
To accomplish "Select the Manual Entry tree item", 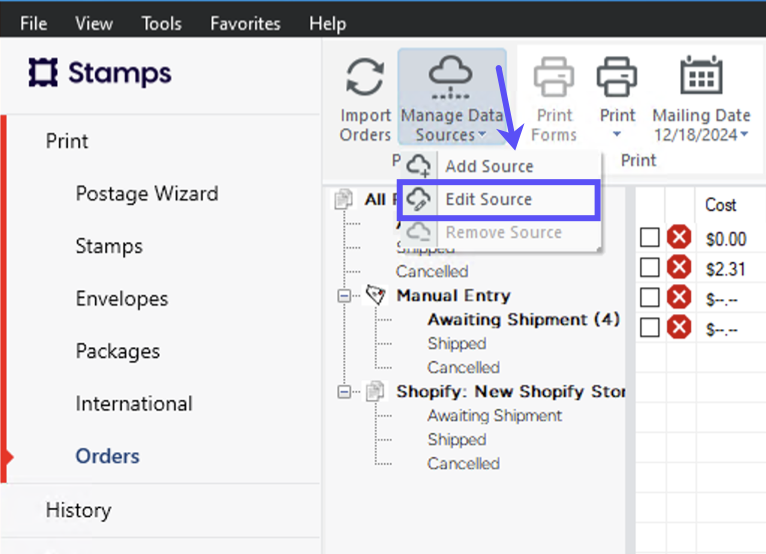I will (453, 296).
